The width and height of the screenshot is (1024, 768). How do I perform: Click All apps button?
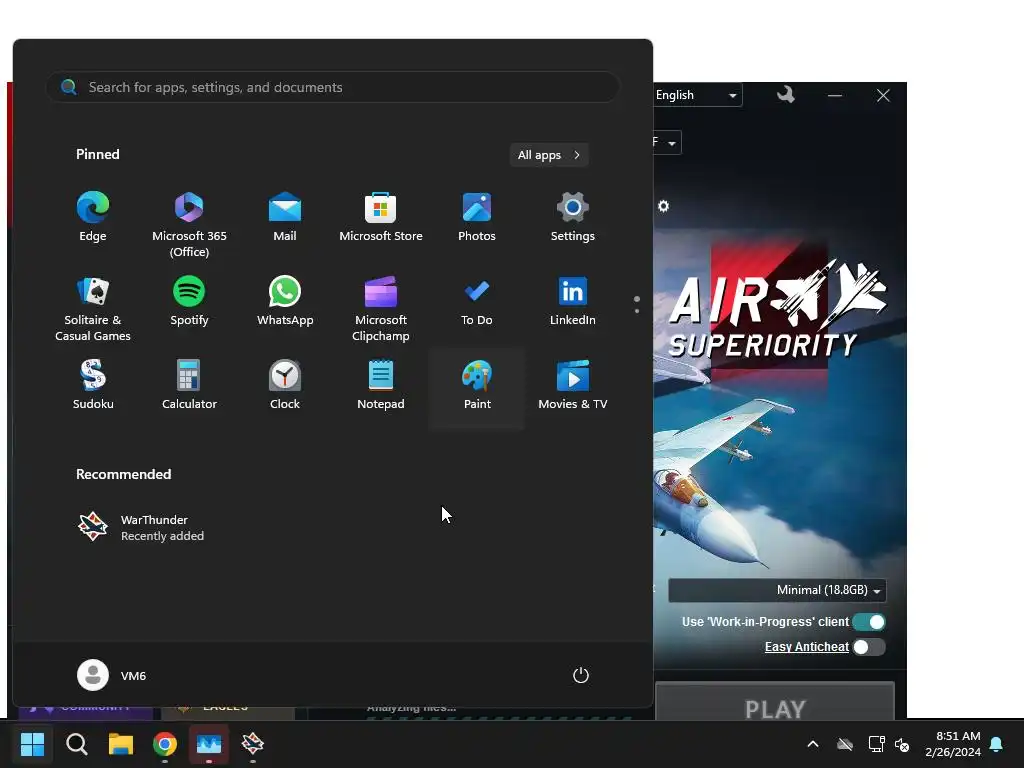coord(549,155)
